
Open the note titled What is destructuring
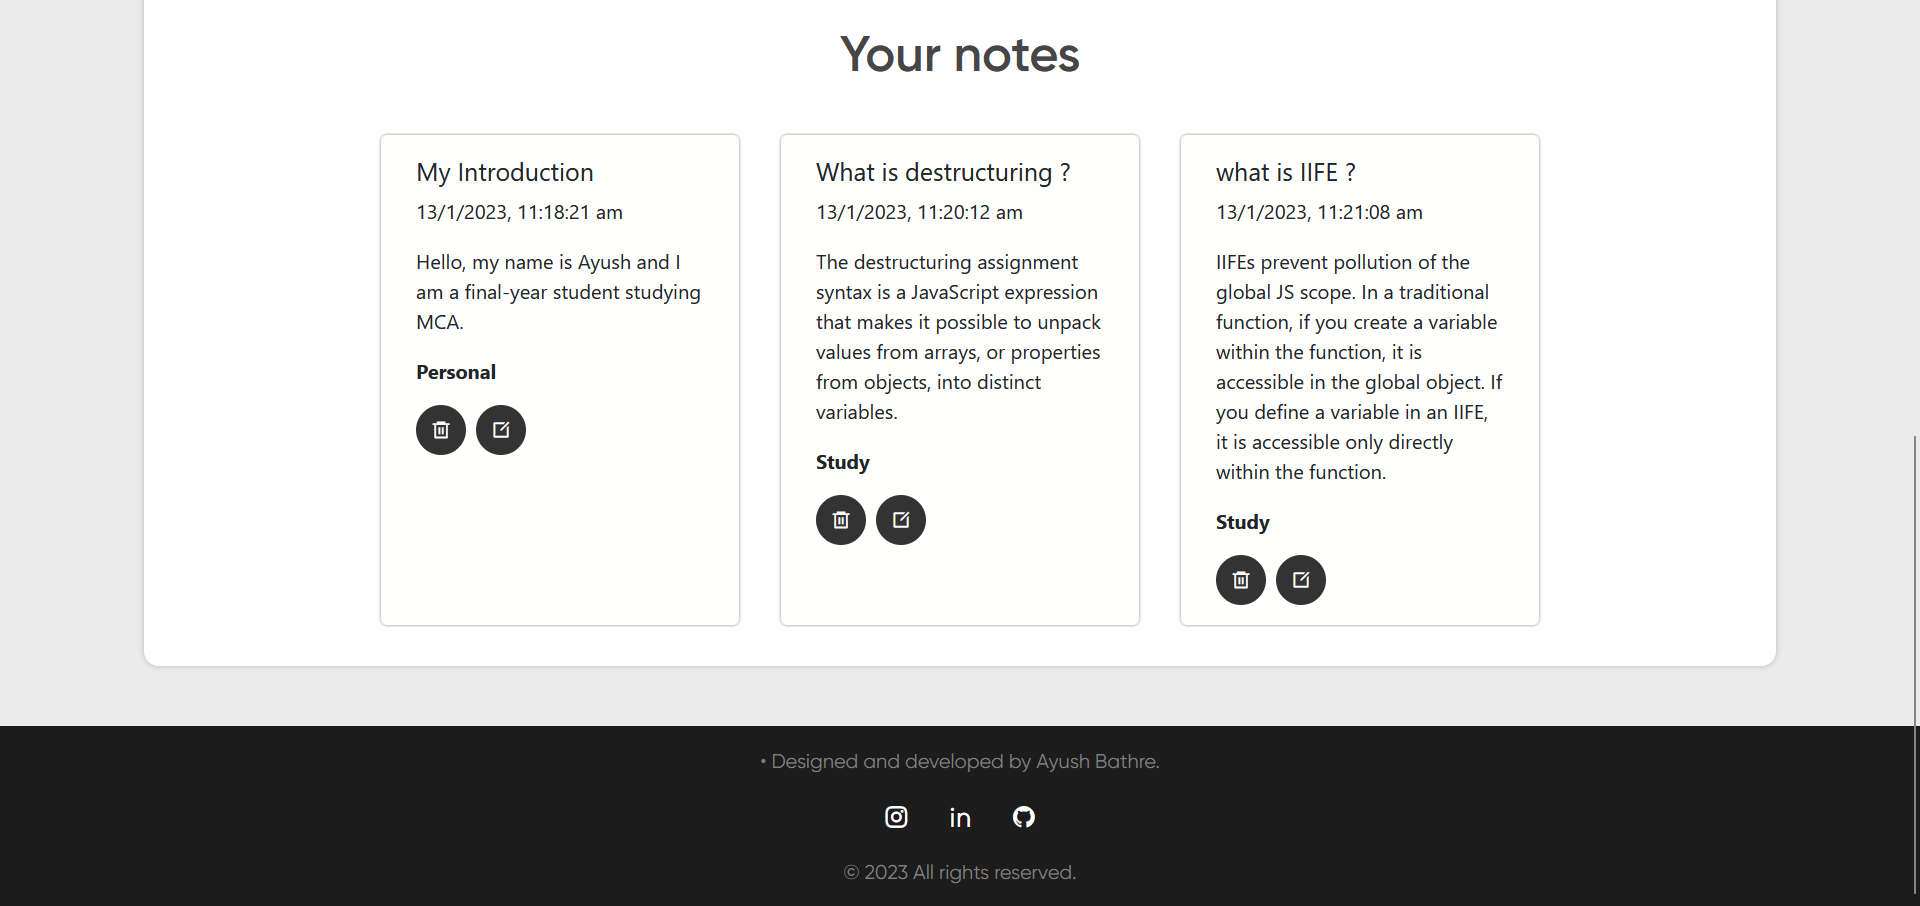(943, 172)
